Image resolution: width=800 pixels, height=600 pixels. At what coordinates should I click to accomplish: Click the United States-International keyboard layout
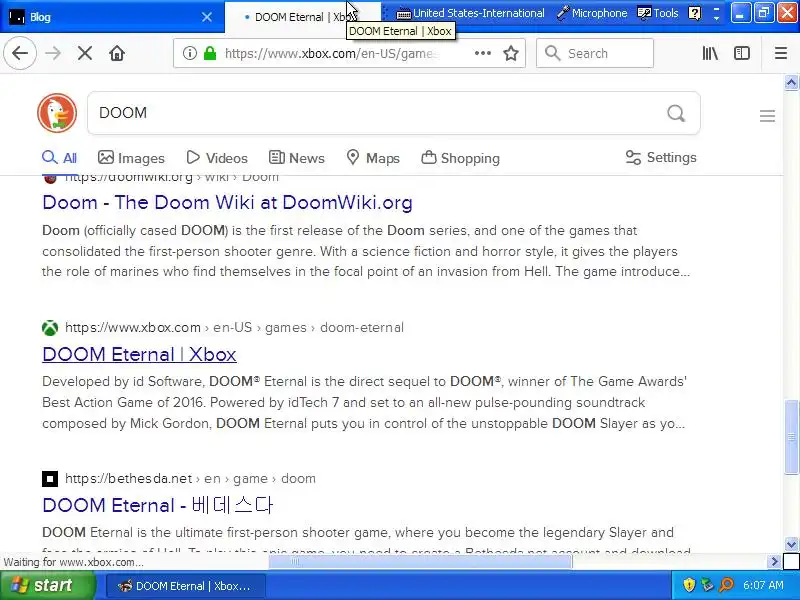[470, 13]
